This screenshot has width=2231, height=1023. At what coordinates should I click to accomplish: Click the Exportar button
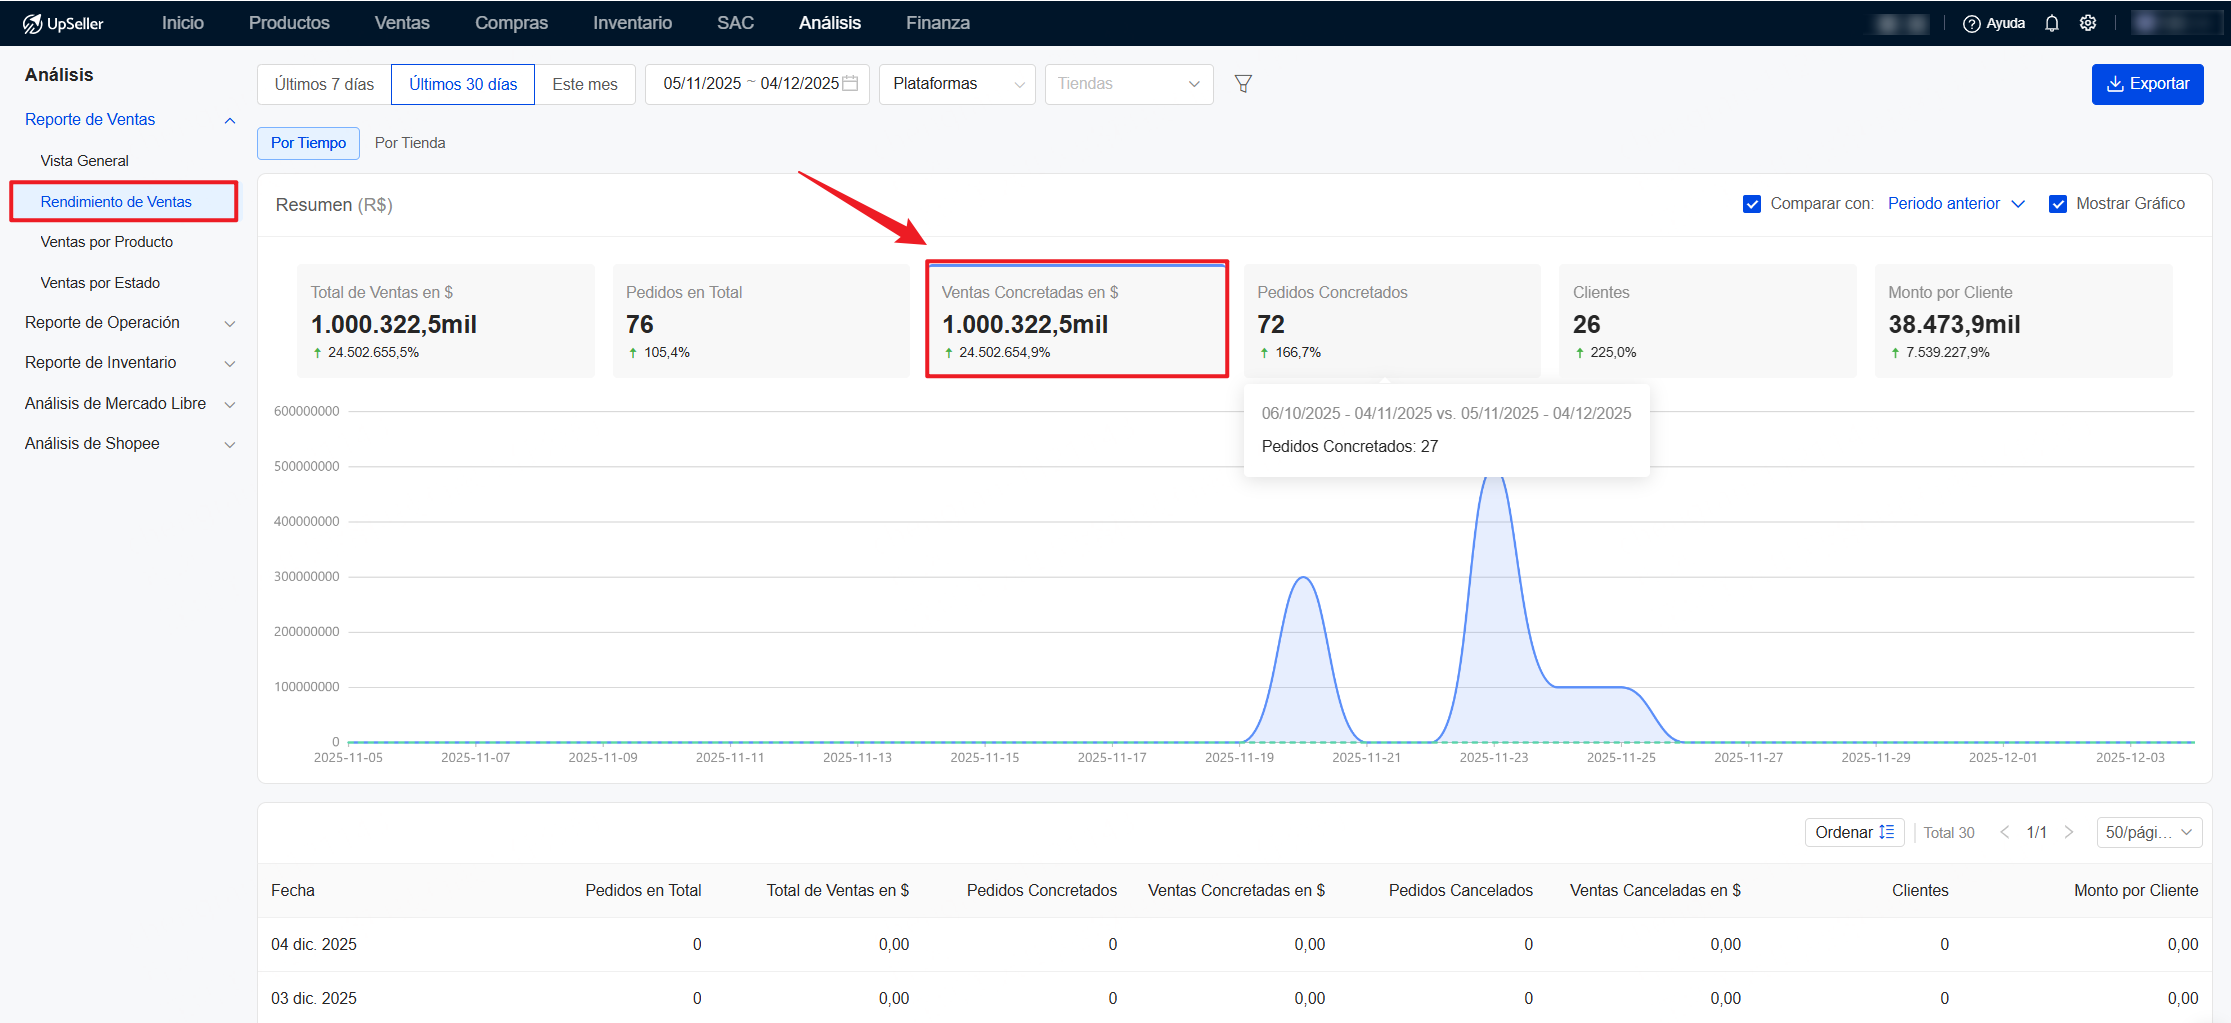[x=2147, y=84]
